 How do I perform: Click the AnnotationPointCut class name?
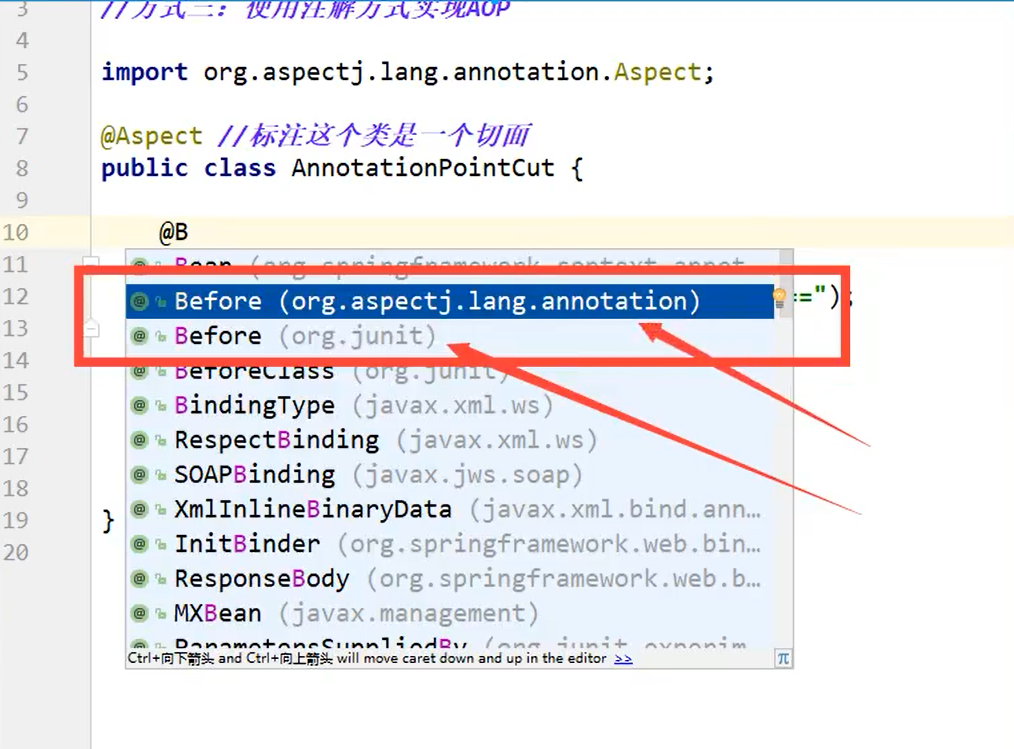423,168
